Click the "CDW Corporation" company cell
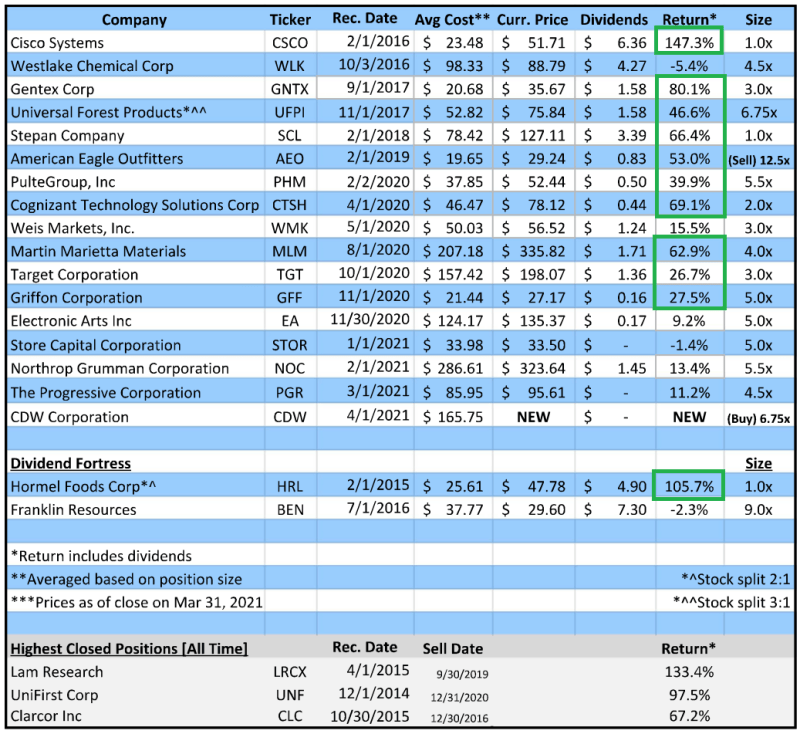This screenshot has width=800, height=734. pos(70,417)
